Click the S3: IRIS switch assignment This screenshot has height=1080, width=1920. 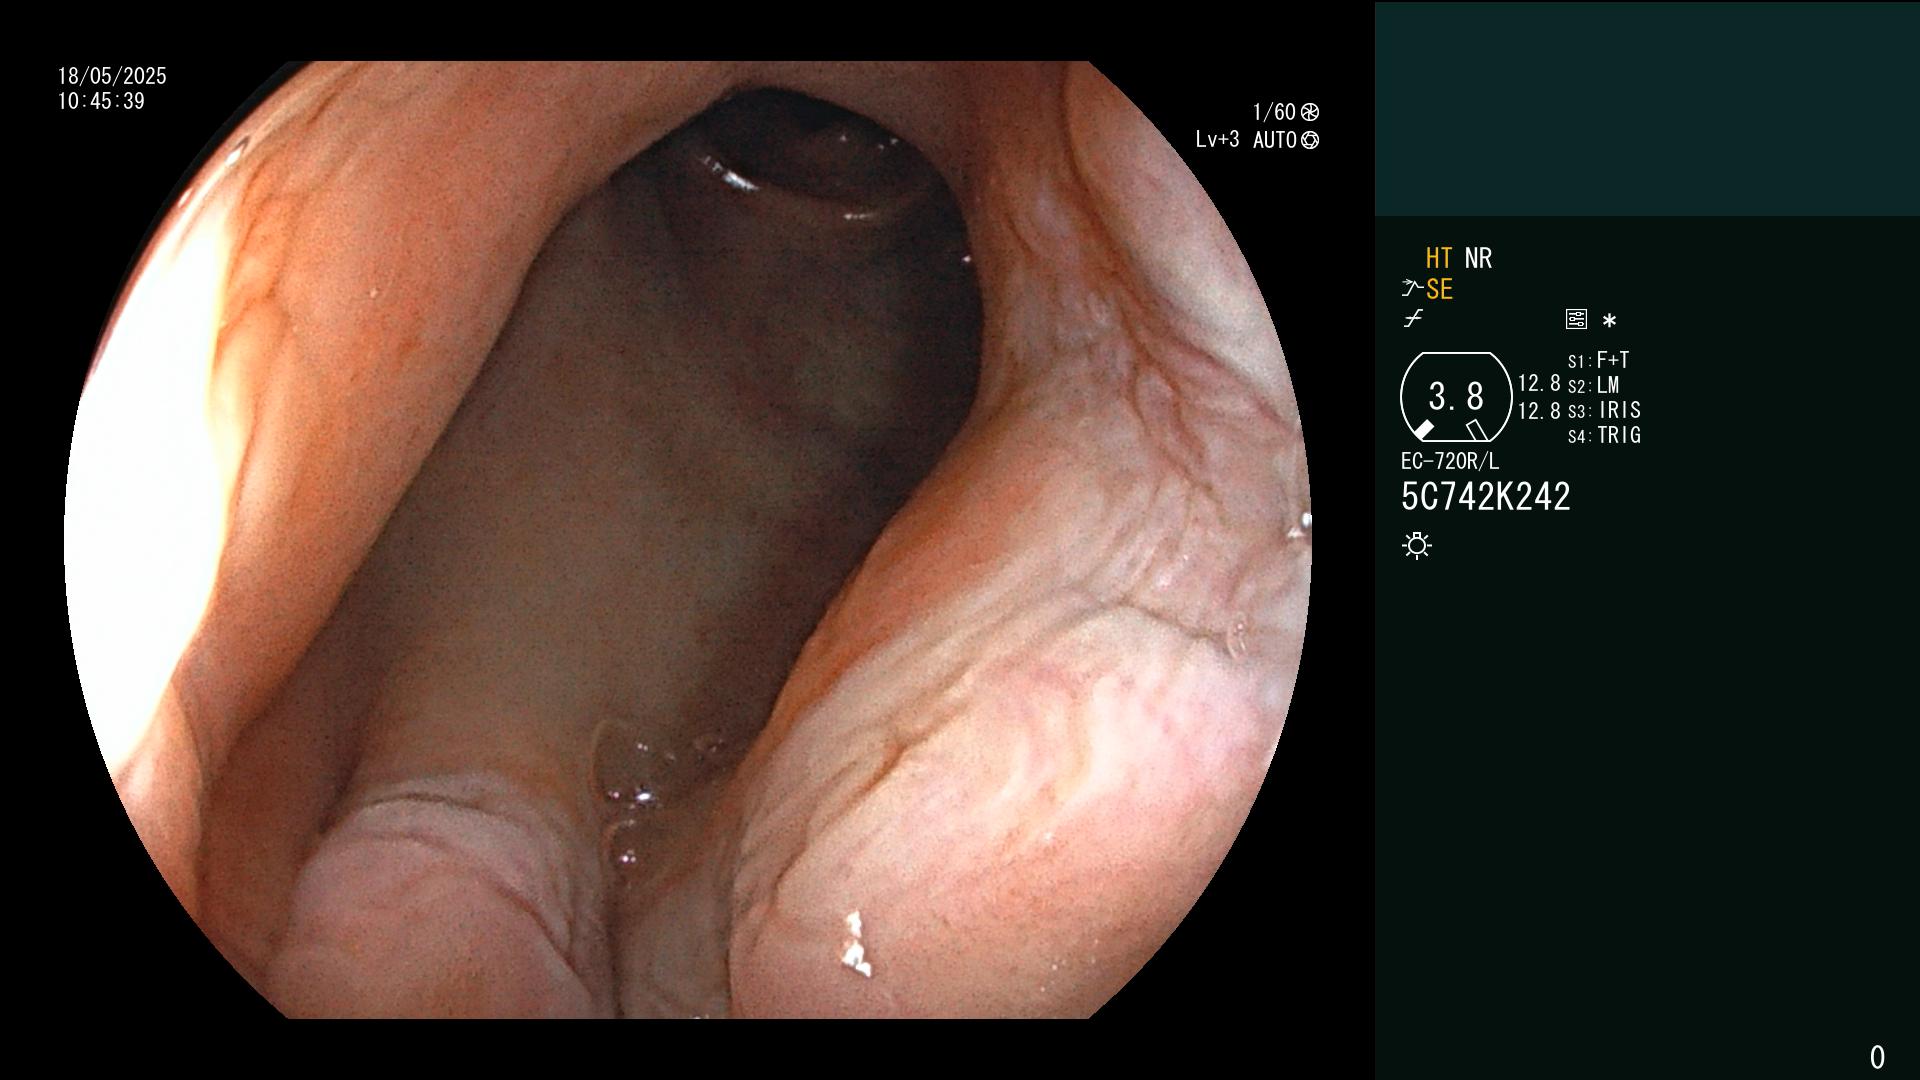(x=1605, y=411)
